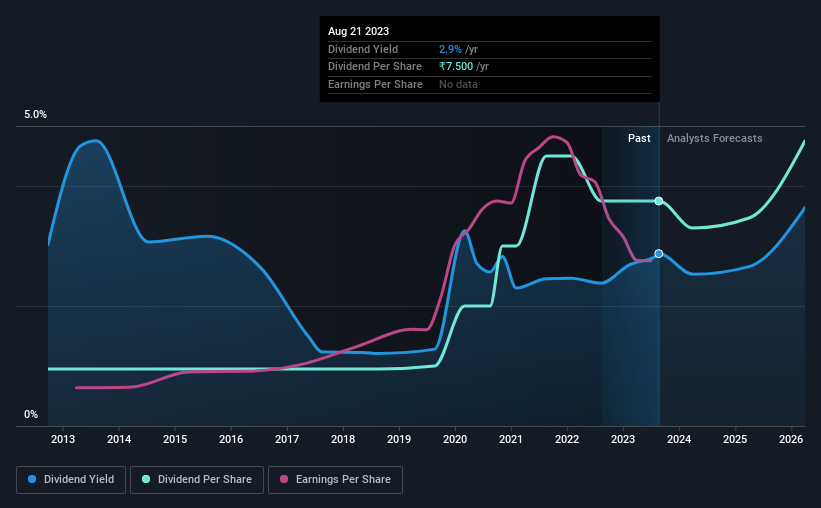Click the No data earnings tooltip text

click(458, 85)
